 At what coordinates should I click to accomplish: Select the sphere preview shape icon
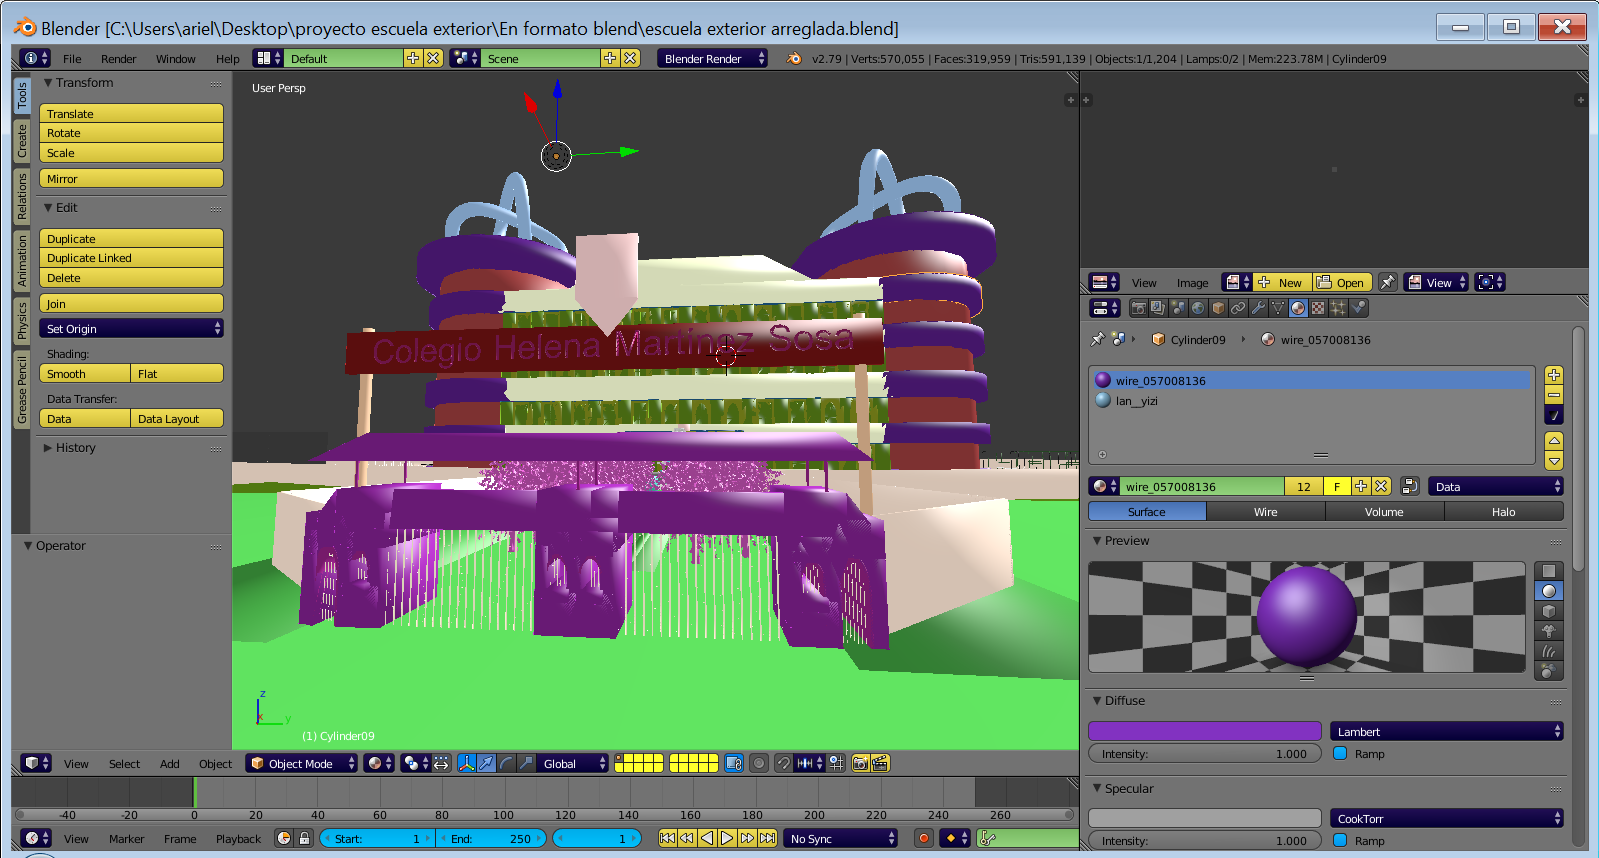pyautogui.click(x=1548, y=591)
